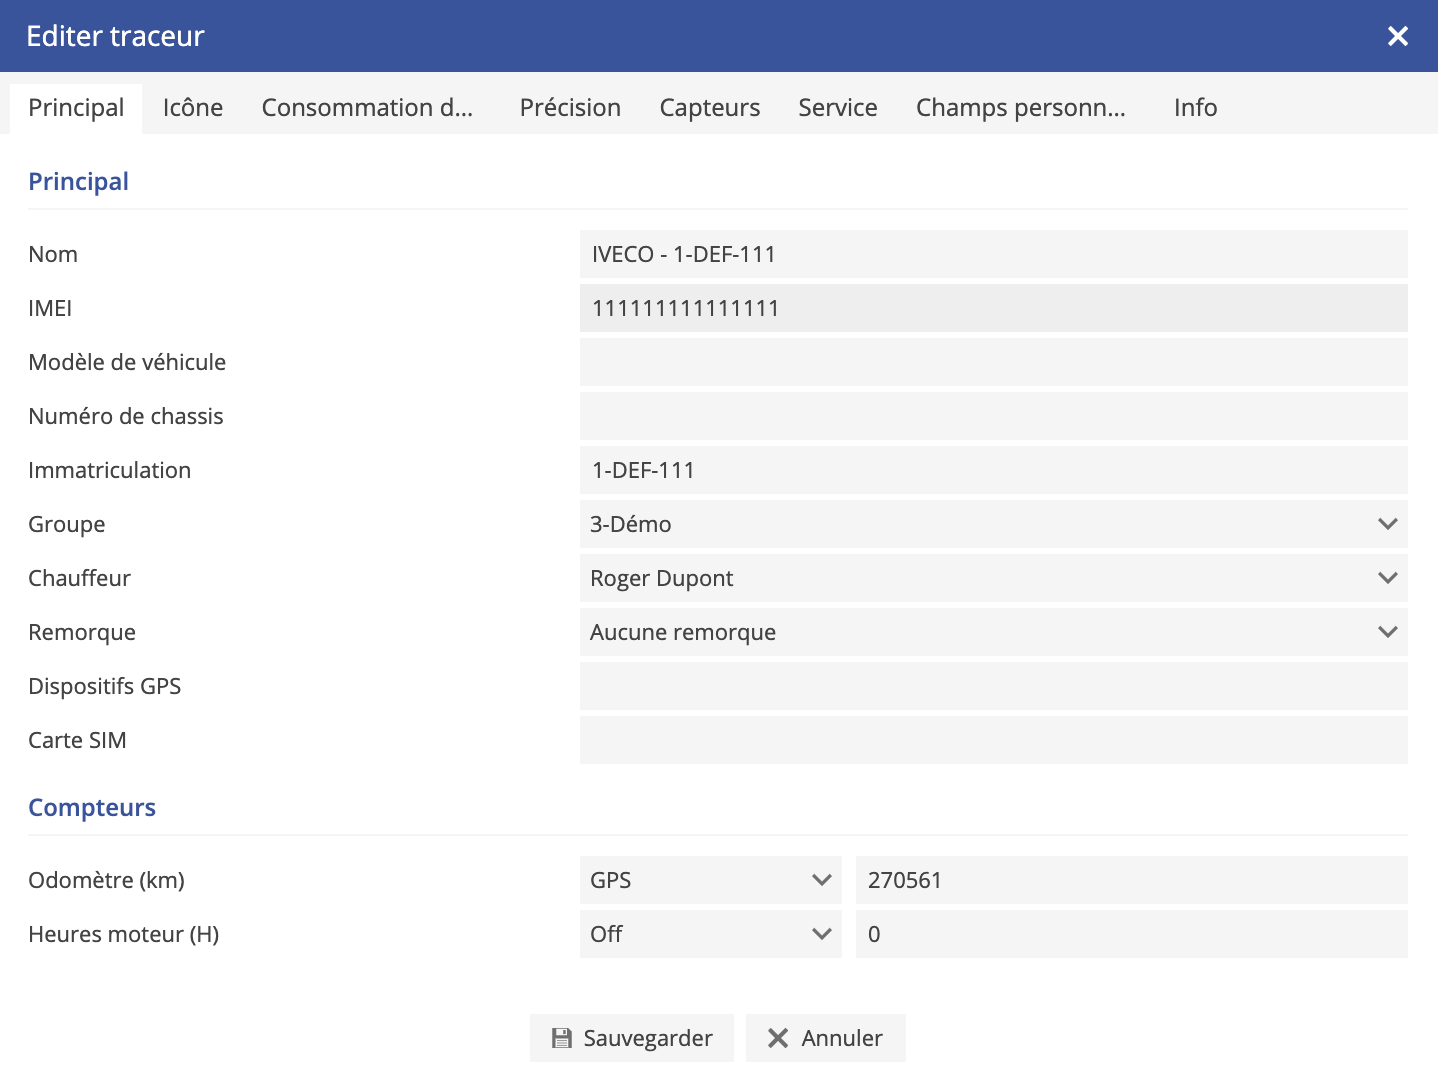Open the Odomètre source dropdown
Screen dimensions: 1438x1092
point(710,880)
